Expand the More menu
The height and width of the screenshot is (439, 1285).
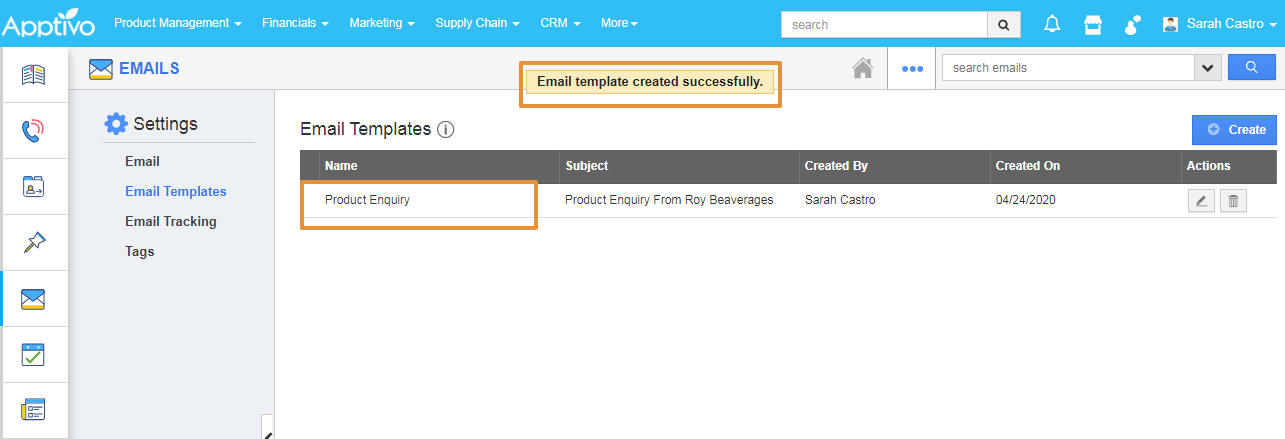[619, 23]
